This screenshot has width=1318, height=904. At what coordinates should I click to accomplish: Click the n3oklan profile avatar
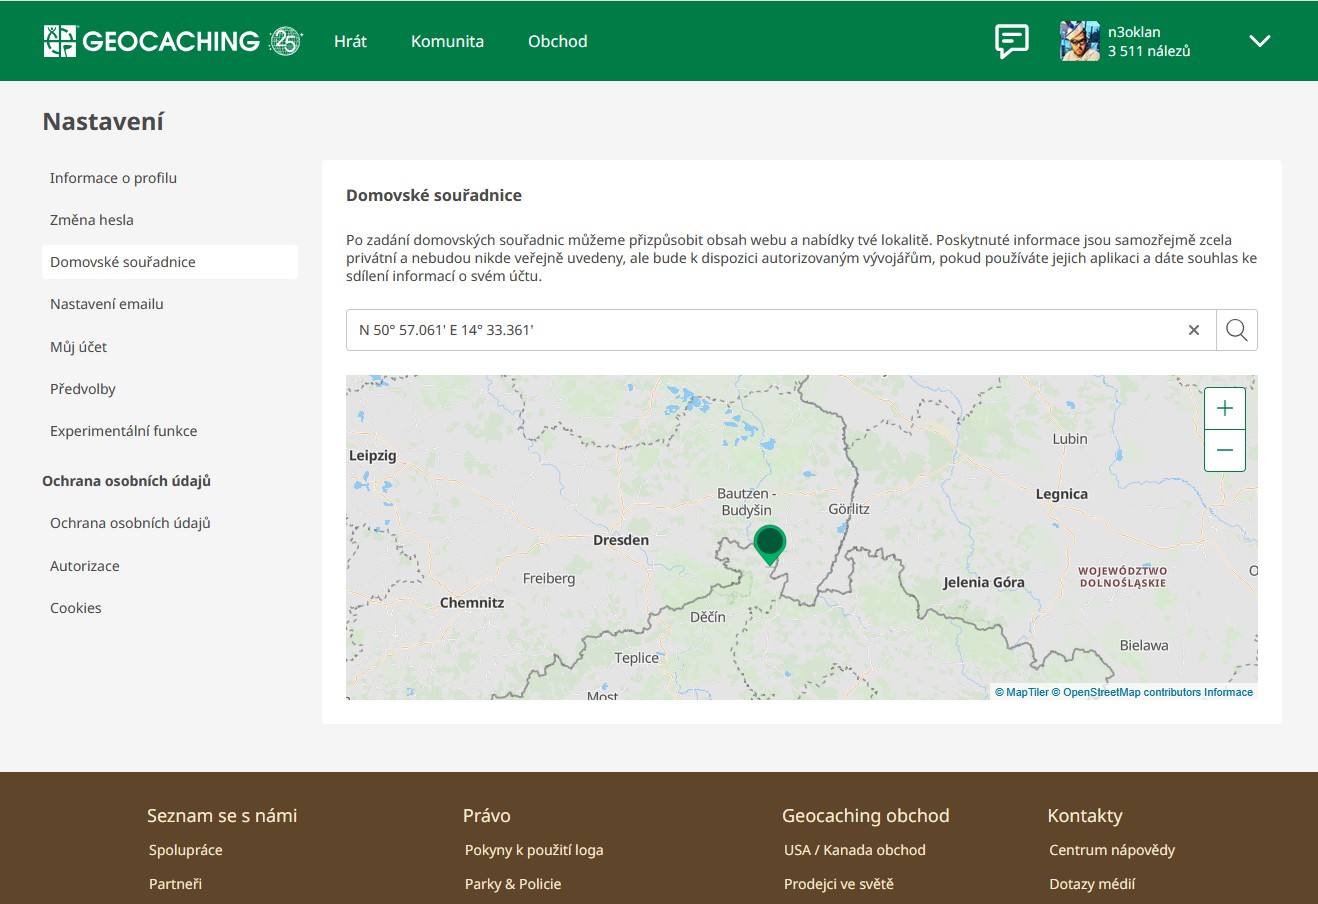click(x=1079, y=41)
